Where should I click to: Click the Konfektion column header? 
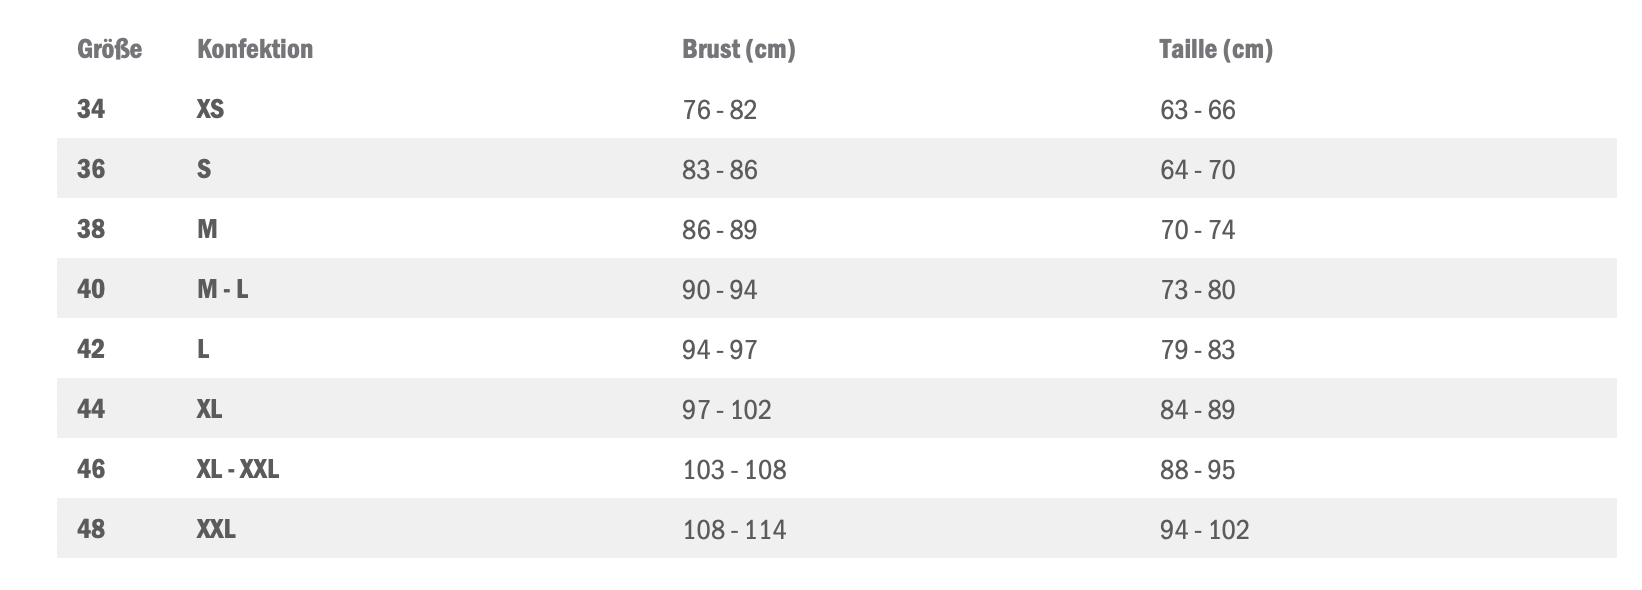tap(254, 49)
